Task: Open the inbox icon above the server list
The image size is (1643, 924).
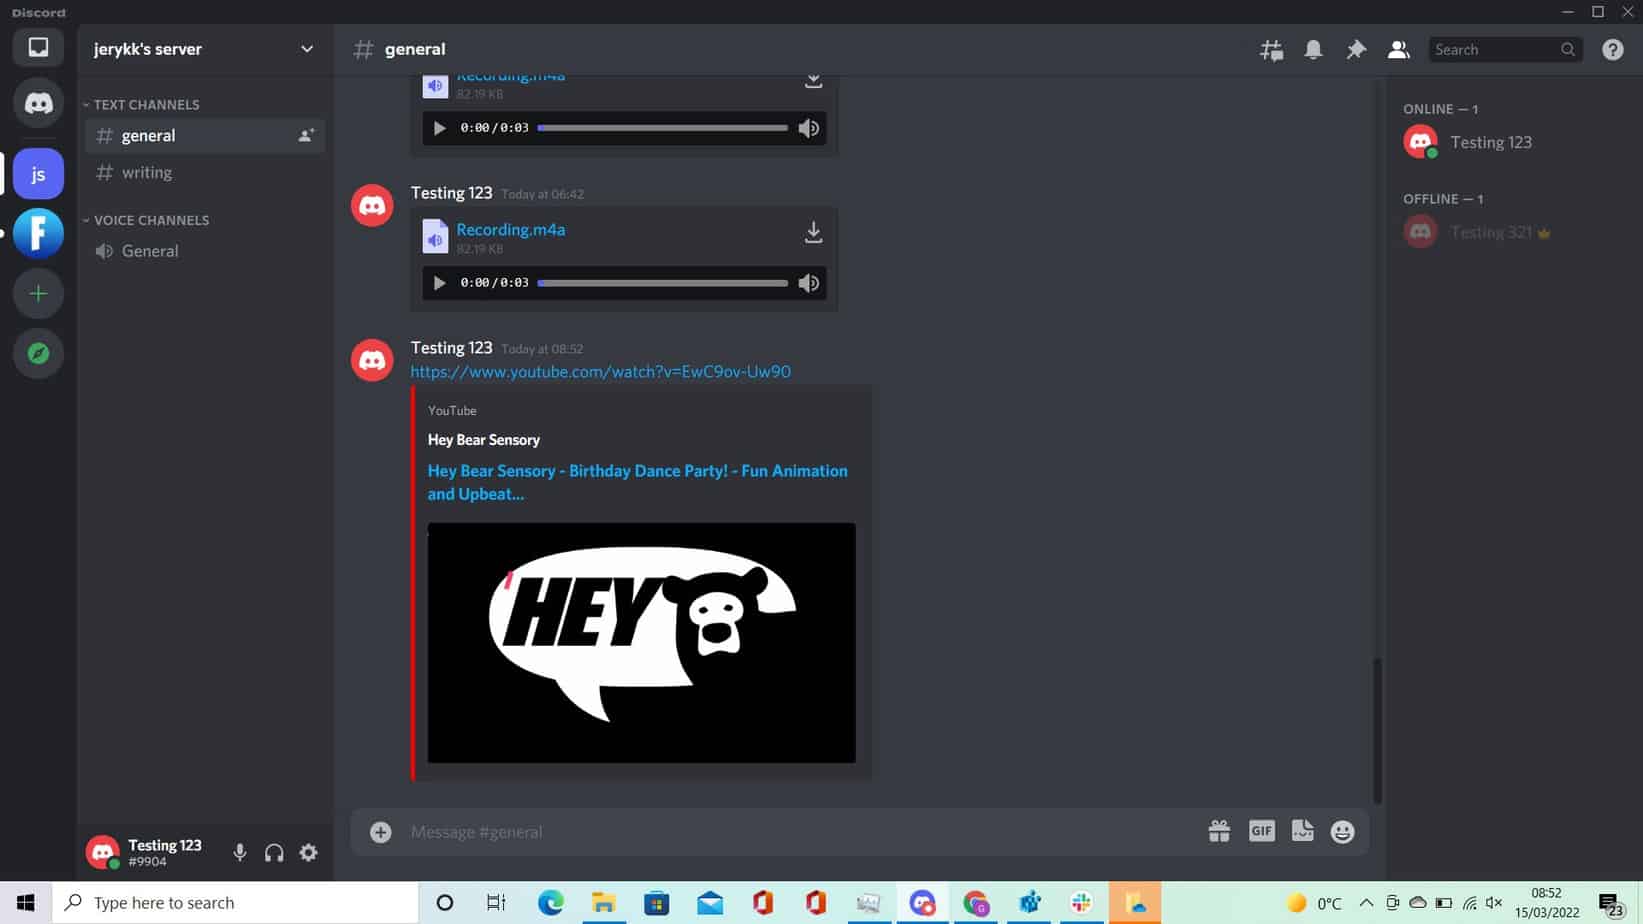Action: pos(38,48)
